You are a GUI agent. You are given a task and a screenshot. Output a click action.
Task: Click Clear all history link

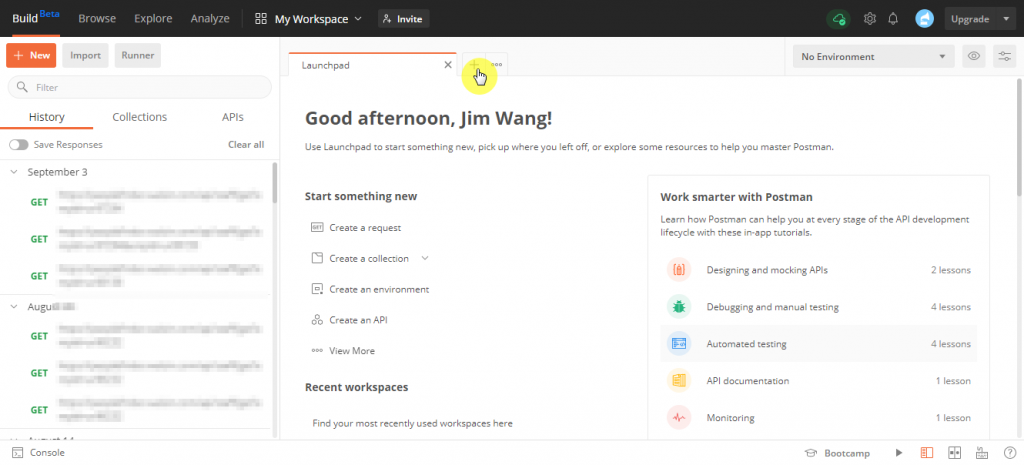click(x=246, y=144)
